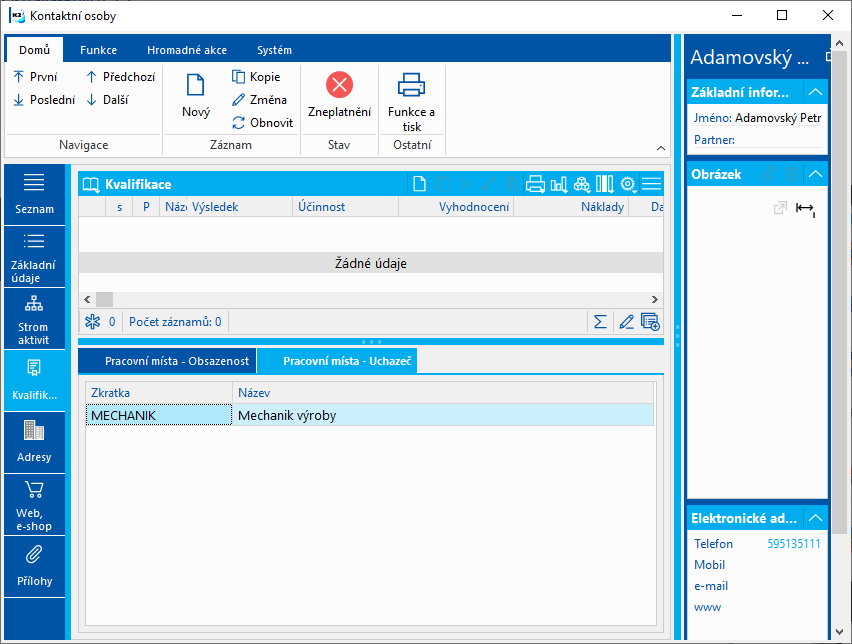Open Web, e-shop sidebar section
The width and height of the screenshot is (852, 644).
click(33, 504)
